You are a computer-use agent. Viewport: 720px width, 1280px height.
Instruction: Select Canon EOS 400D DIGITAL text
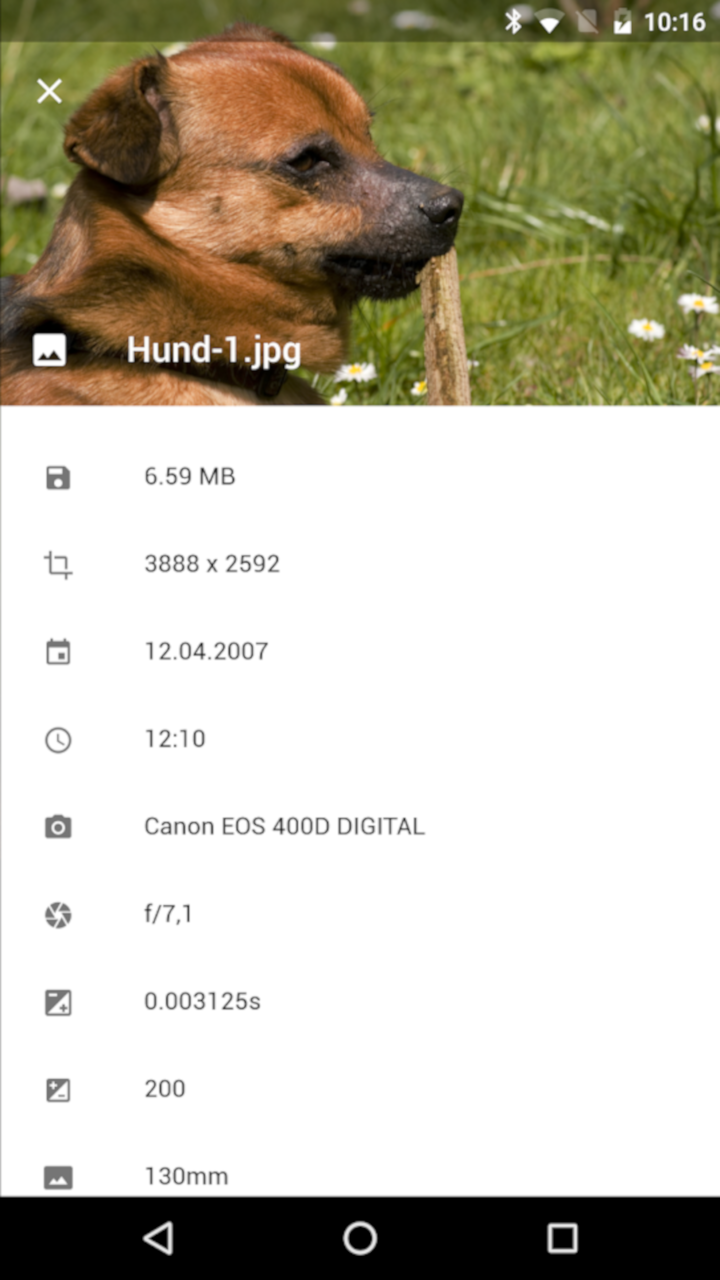pos(284,827)
